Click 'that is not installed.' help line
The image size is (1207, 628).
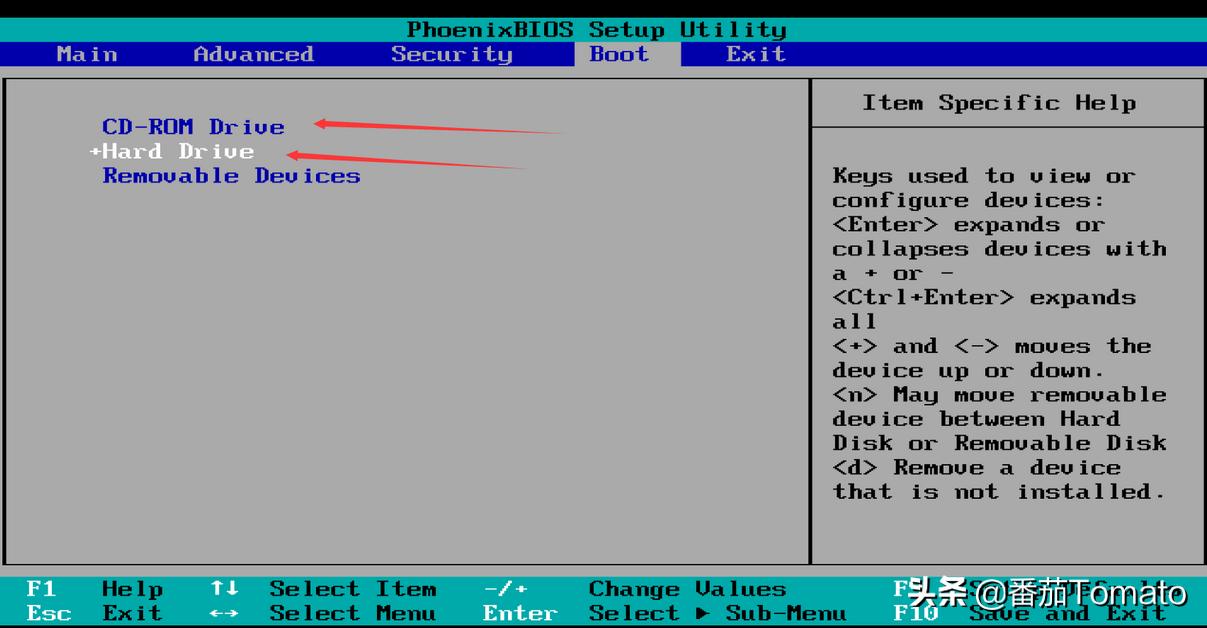pos(999,492)
